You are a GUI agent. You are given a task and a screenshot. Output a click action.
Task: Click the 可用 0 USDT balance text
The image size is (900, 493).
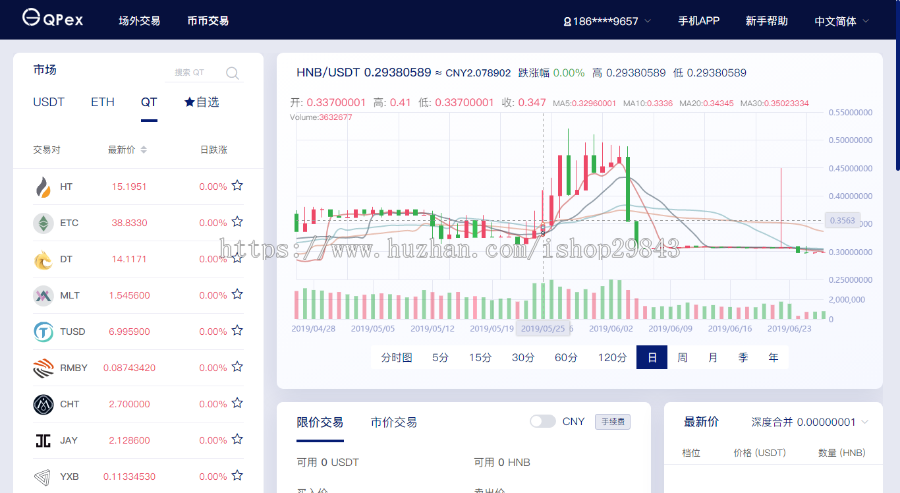[x=328, y=463]
